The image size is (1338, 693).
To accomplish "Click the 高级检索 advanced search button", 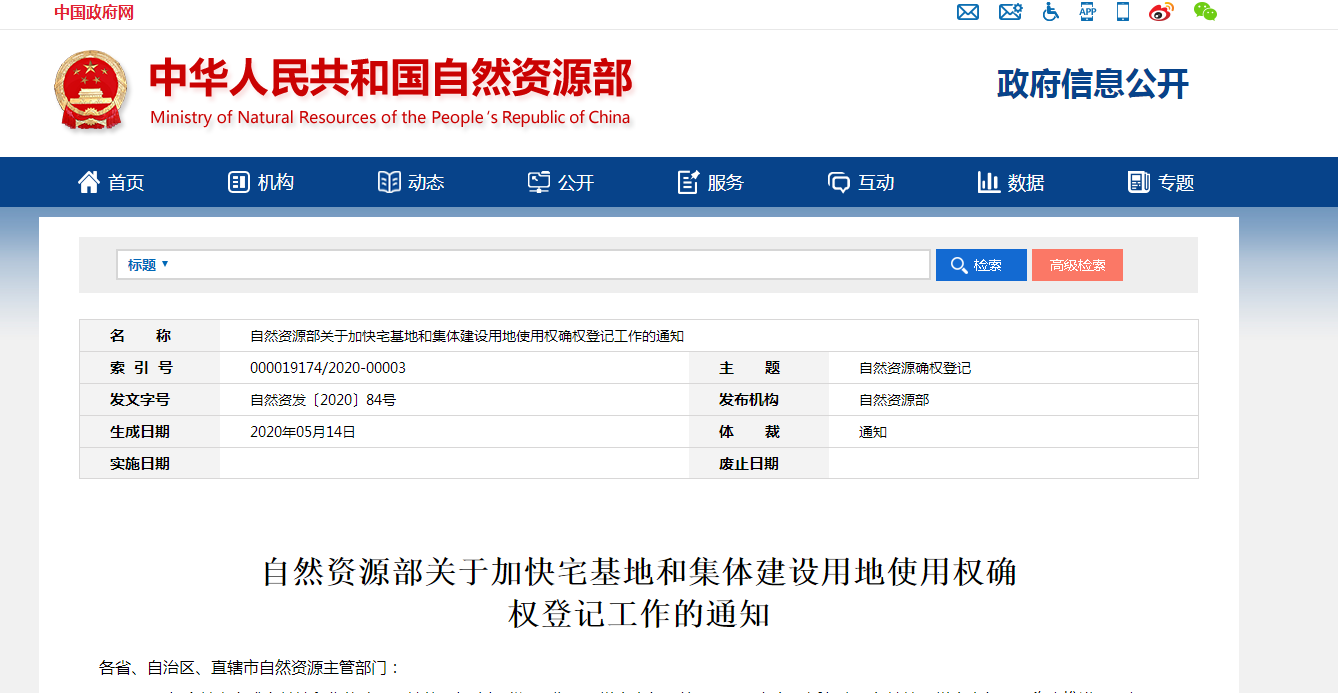I will (x=1077, y=265).
